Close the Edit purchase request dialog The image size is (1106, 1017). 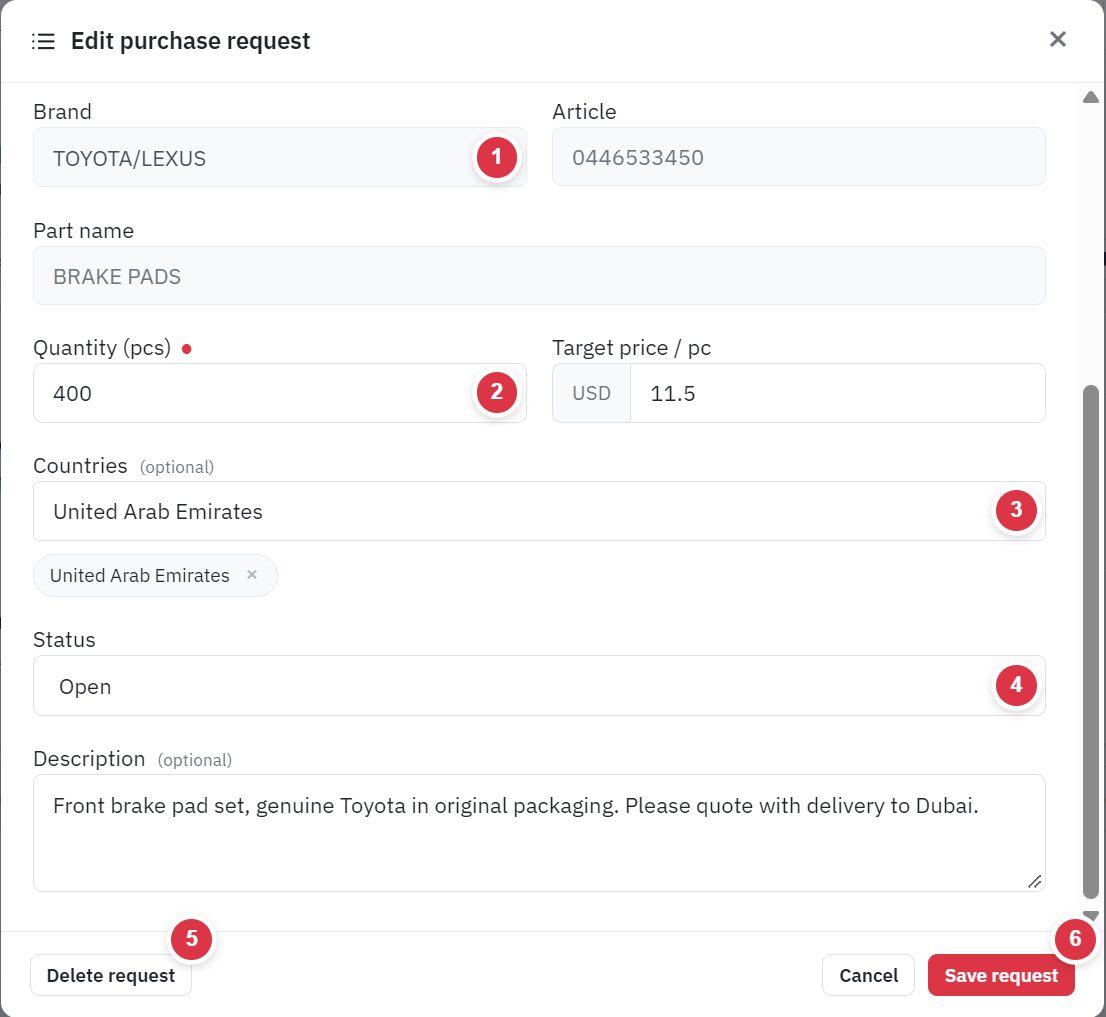[1057, 39]
